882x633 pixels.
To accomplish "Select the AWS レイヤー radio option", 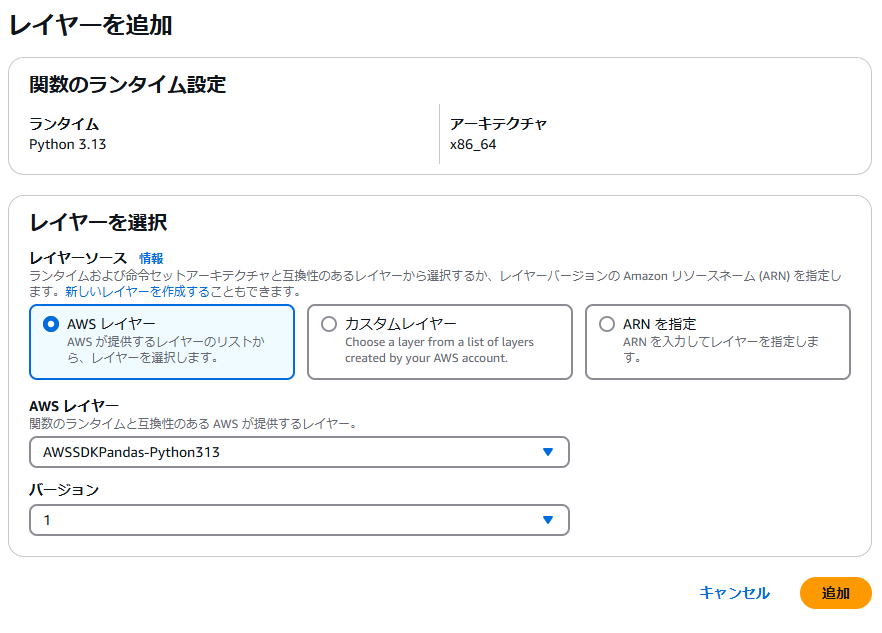I will pyautogui.click(x=51, y=324).
